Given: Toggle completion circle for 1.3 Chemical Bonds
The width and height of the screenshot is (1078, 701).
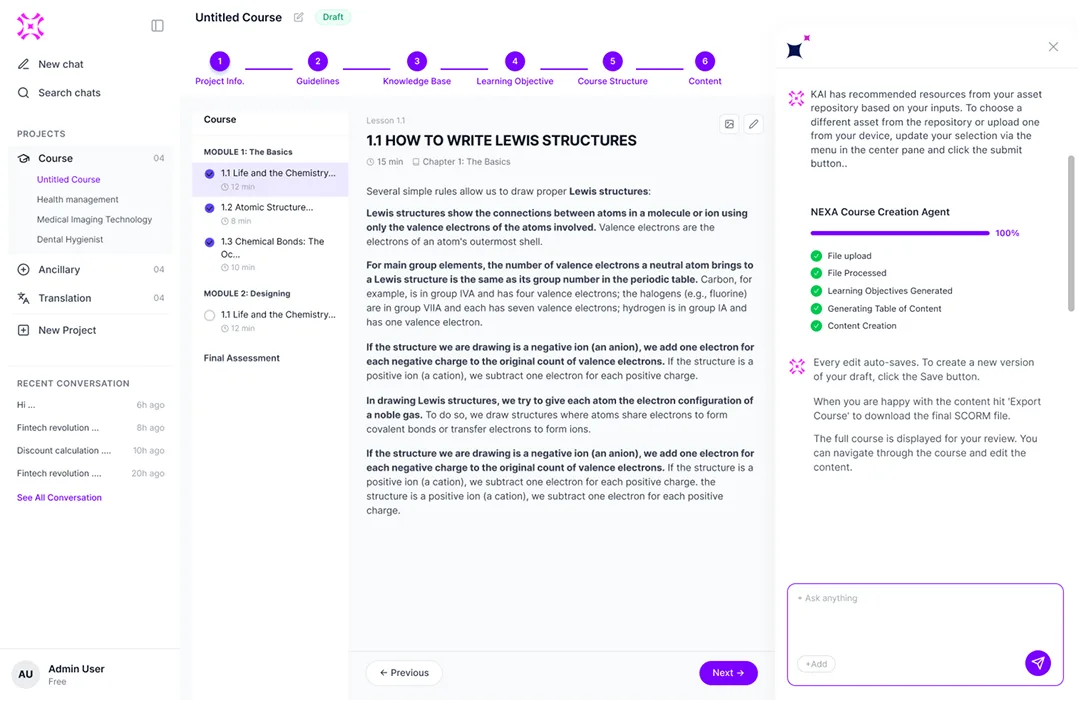Looking at the screenshot, I should tap(210, 242).
